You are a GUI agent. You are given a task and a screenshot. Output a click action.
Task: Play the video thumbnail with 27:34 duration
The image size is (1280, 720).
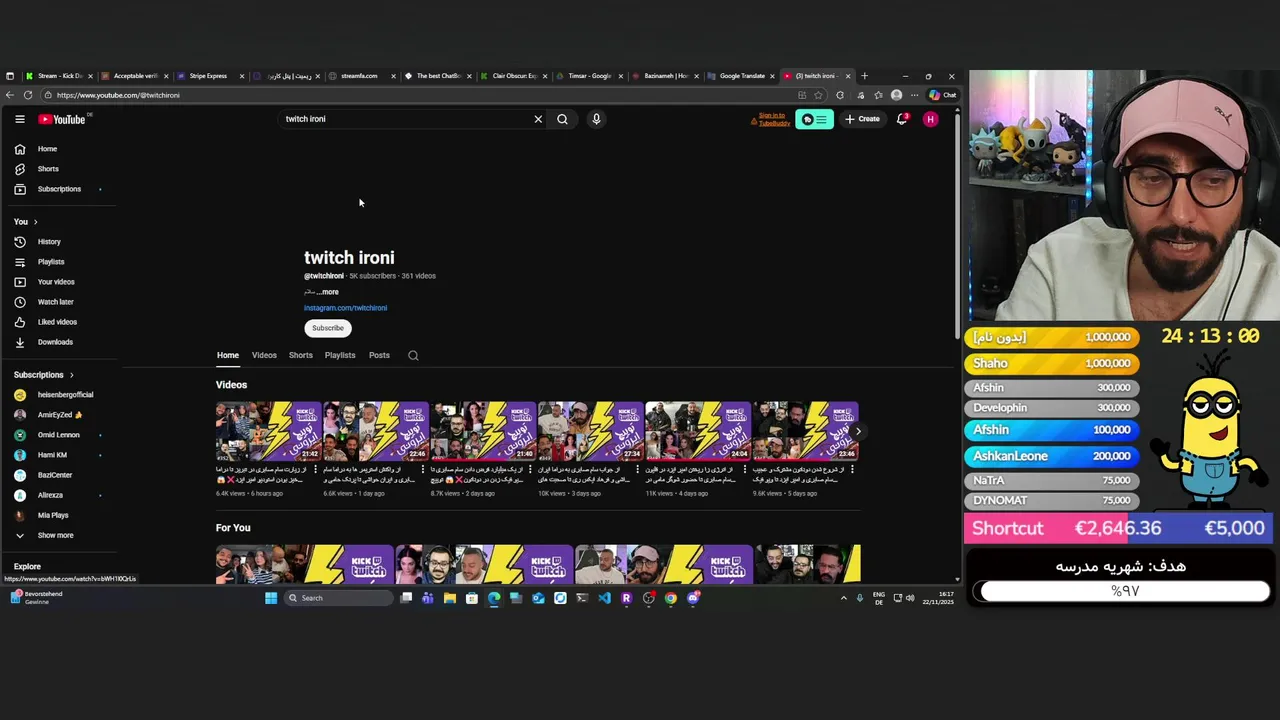click(x=590, y=431)
